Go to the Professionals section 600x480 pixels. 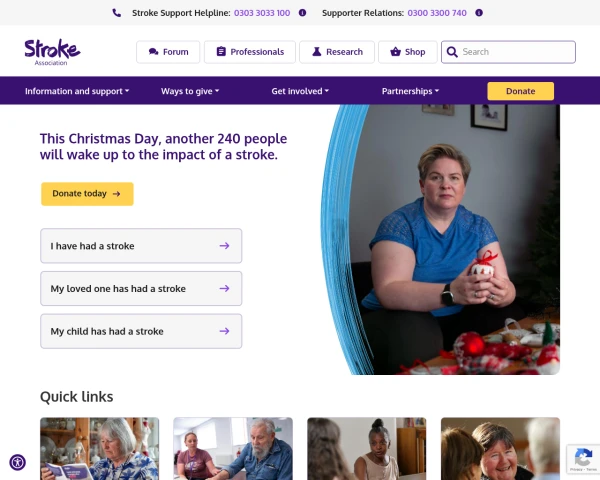coord(250,52)
